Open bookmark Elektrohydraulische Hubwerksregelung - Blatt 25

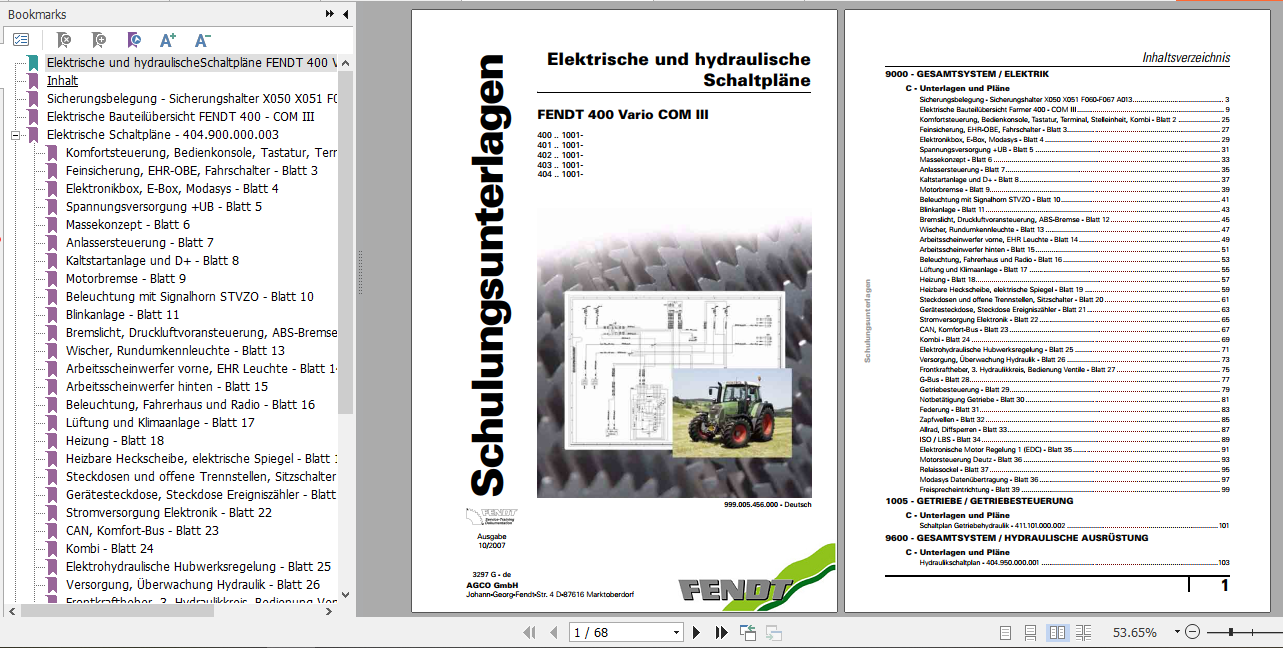point(198,566)
